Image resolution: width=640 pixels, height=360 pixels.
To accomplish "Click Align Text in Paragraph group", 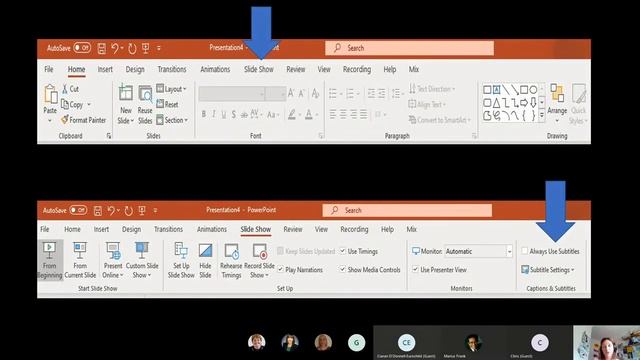I will [x=427, y=104].
